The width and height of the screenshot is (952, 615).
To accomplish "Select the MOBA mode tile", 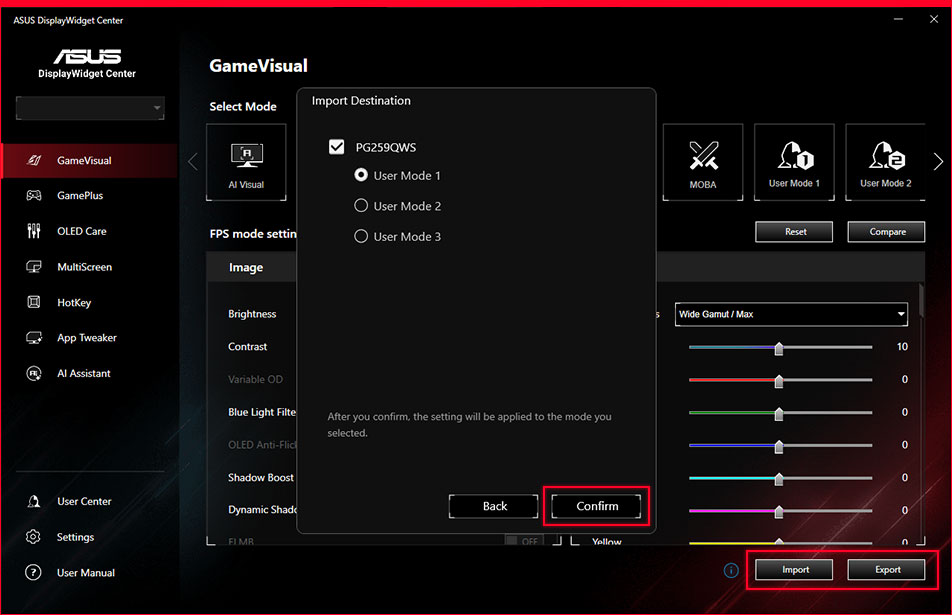I will tap(703, 162).
